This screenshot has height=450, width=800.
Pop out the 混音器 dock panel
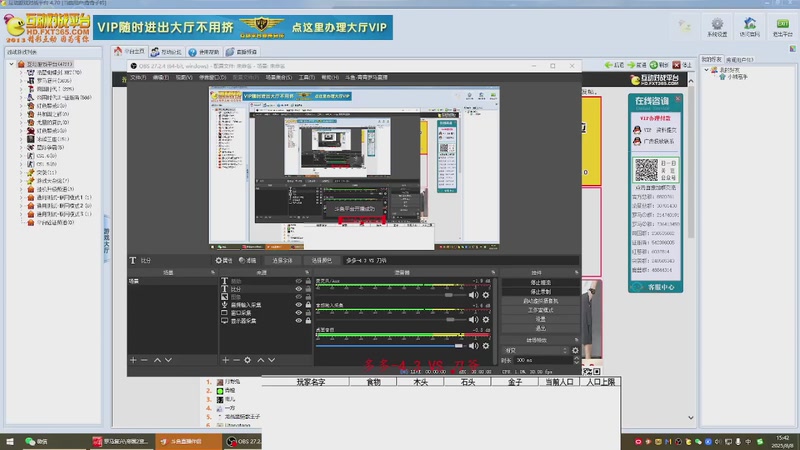[x=493, y=272]
